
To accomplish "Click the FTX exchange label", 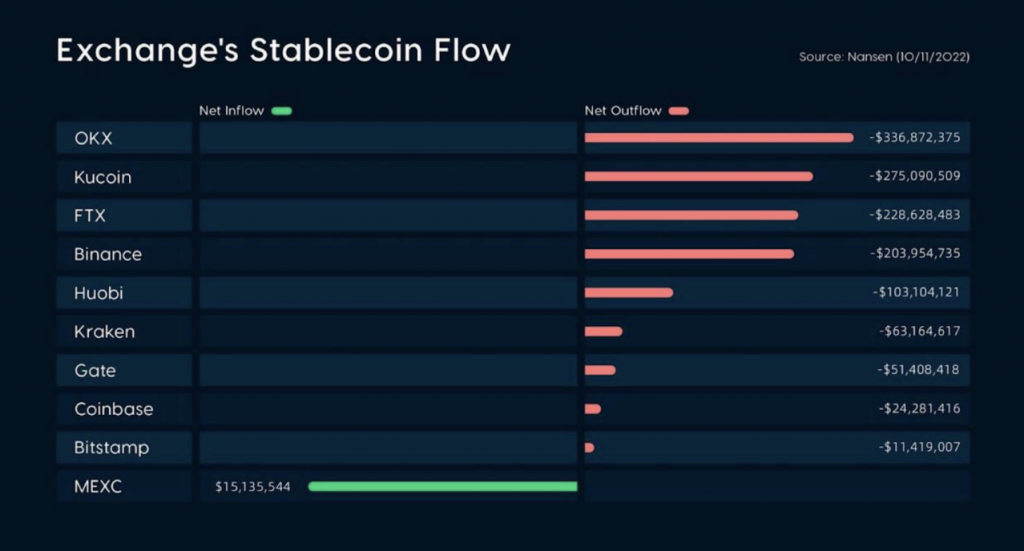I will pos(89,215).
